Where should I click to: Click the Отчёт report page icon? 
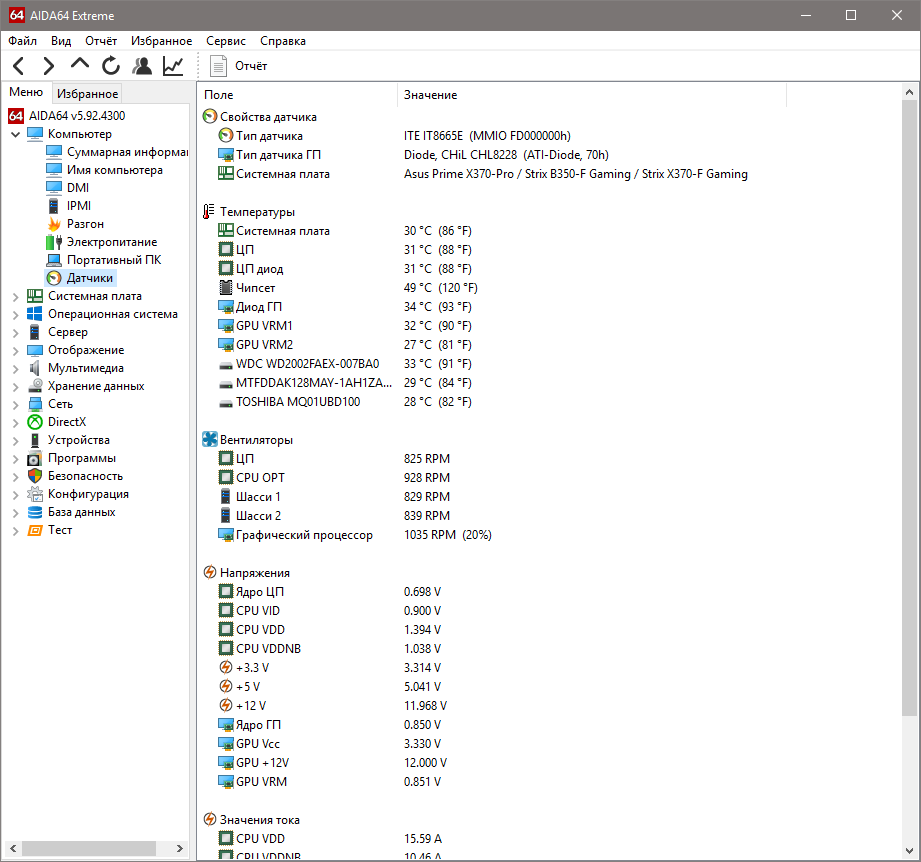pyautogui.click(x=219, y=66)
